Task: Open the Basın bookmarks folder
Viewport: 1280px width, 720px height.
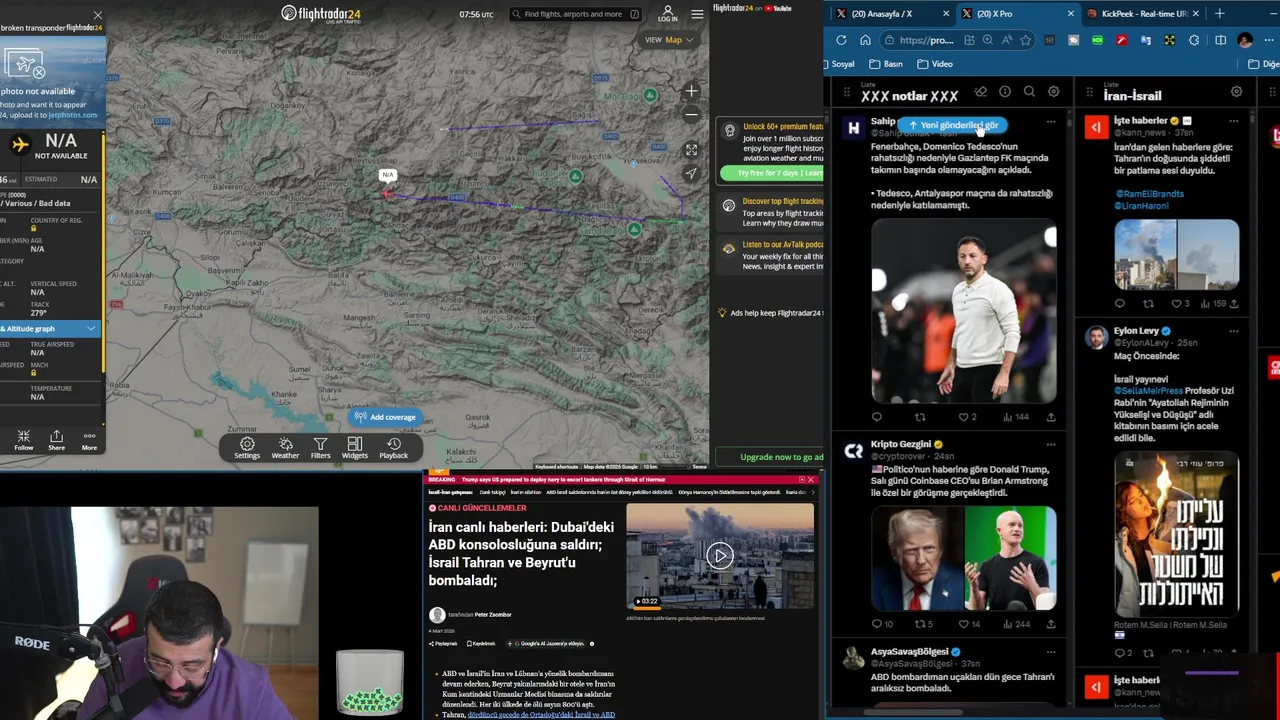Action: click(x=886, y=64)
